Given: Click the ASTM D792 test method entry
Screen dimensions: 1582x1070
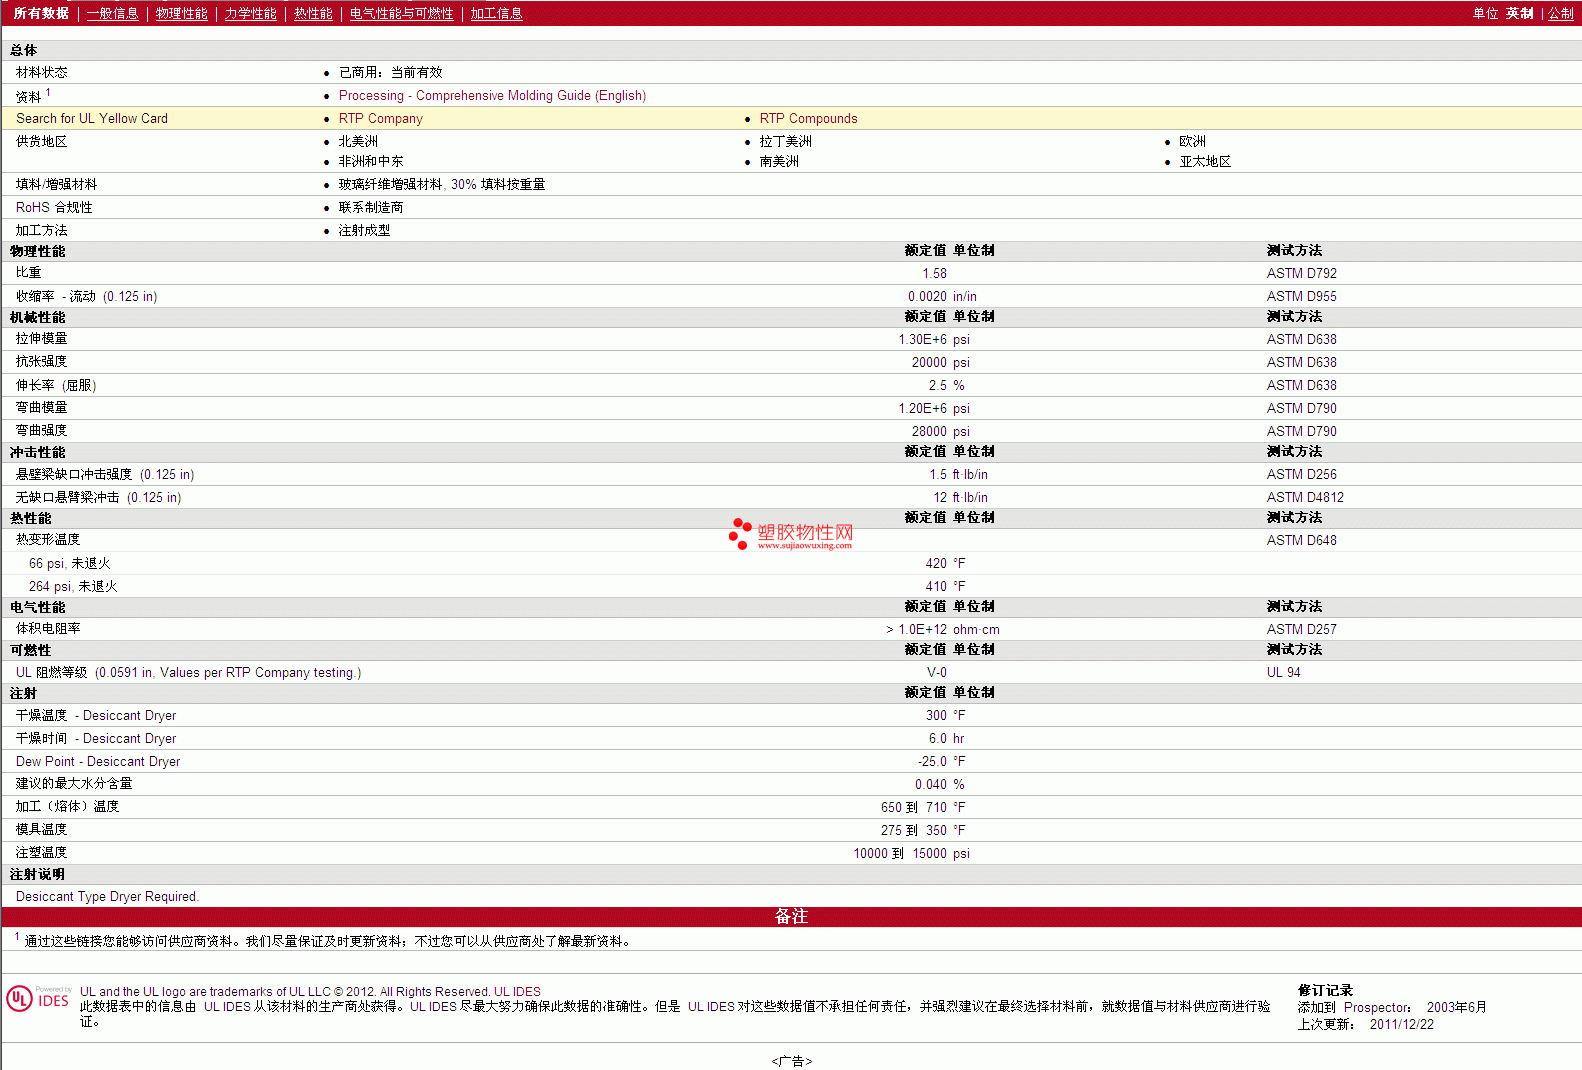Looking at the screenshot, I should click(x=1301, y=273).
